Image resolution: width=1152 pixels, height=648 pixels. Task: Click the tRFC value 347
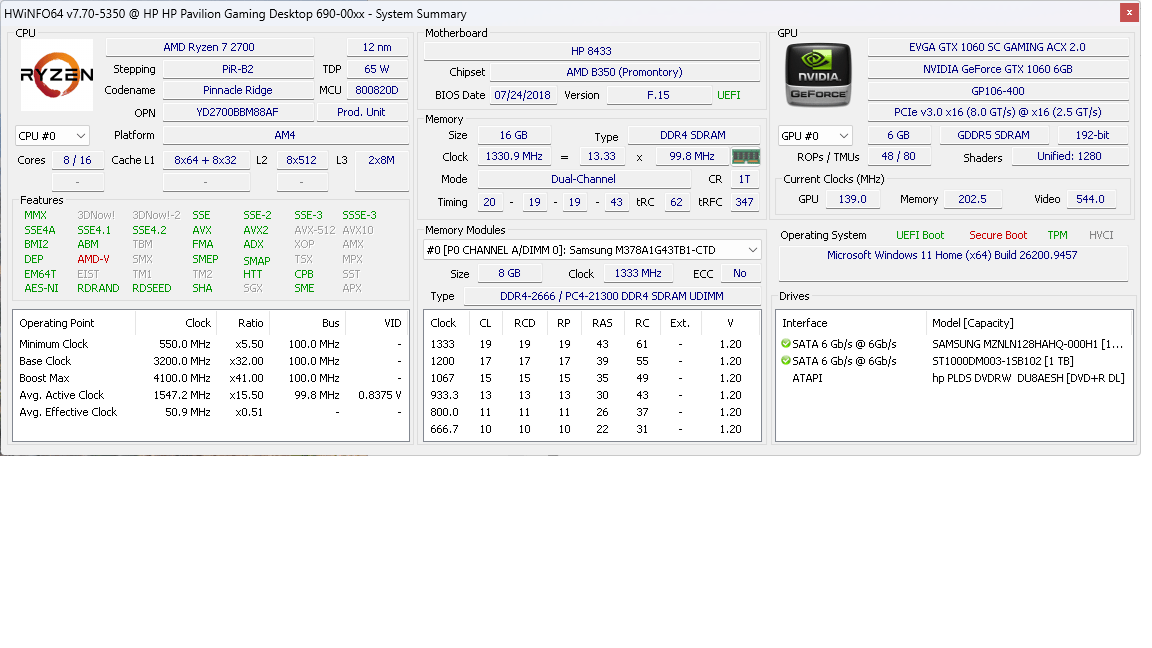[x=745, y=202]
